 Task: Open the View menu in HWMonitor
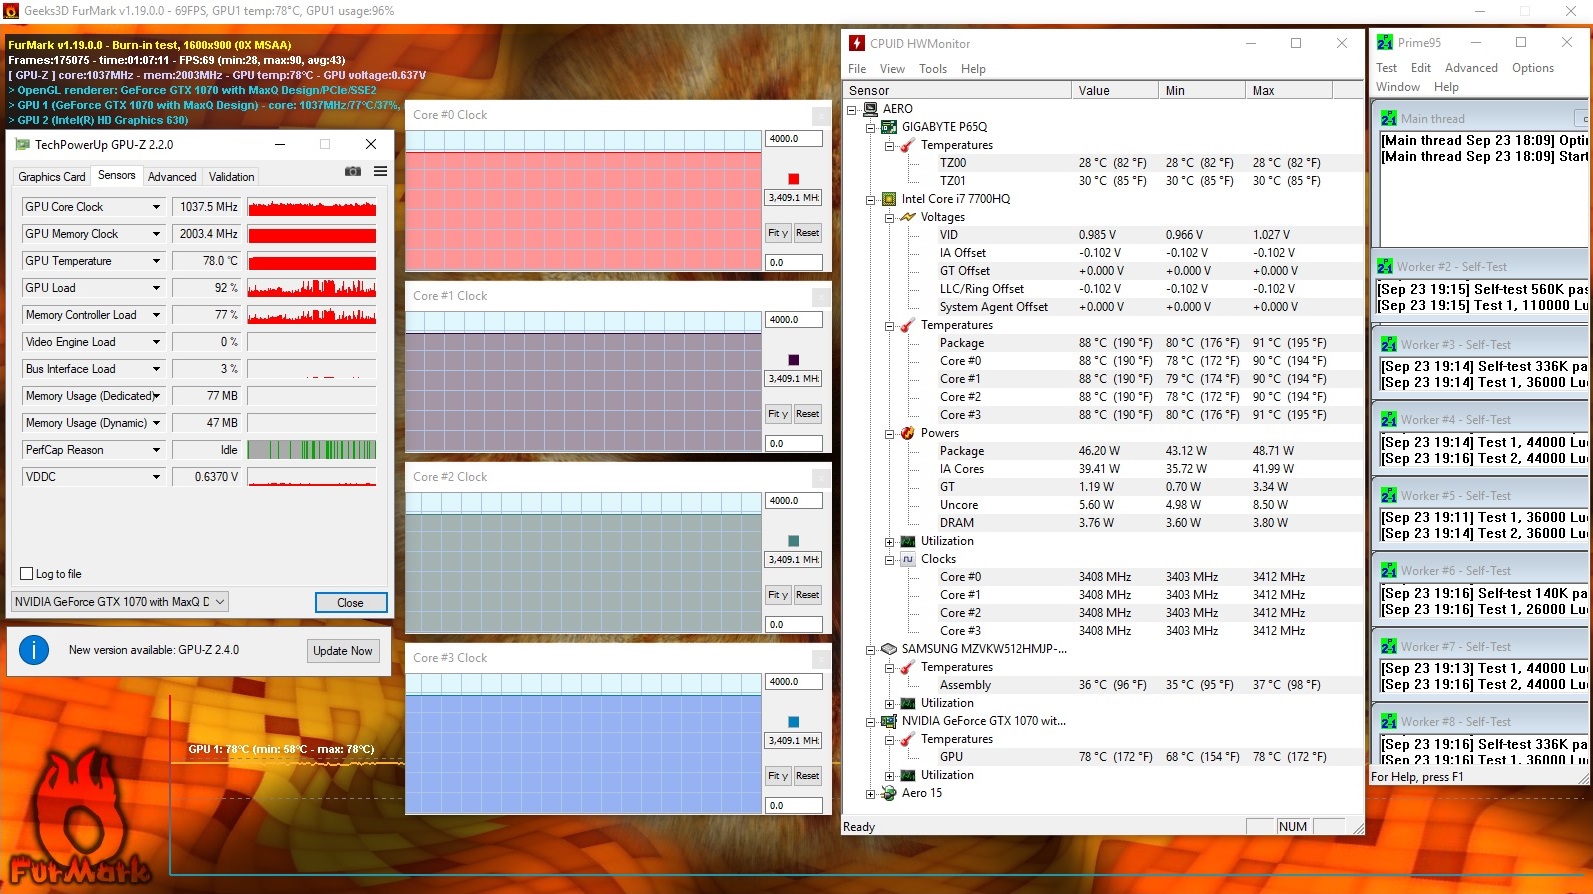pyautogui.click(x=892, y=69)
